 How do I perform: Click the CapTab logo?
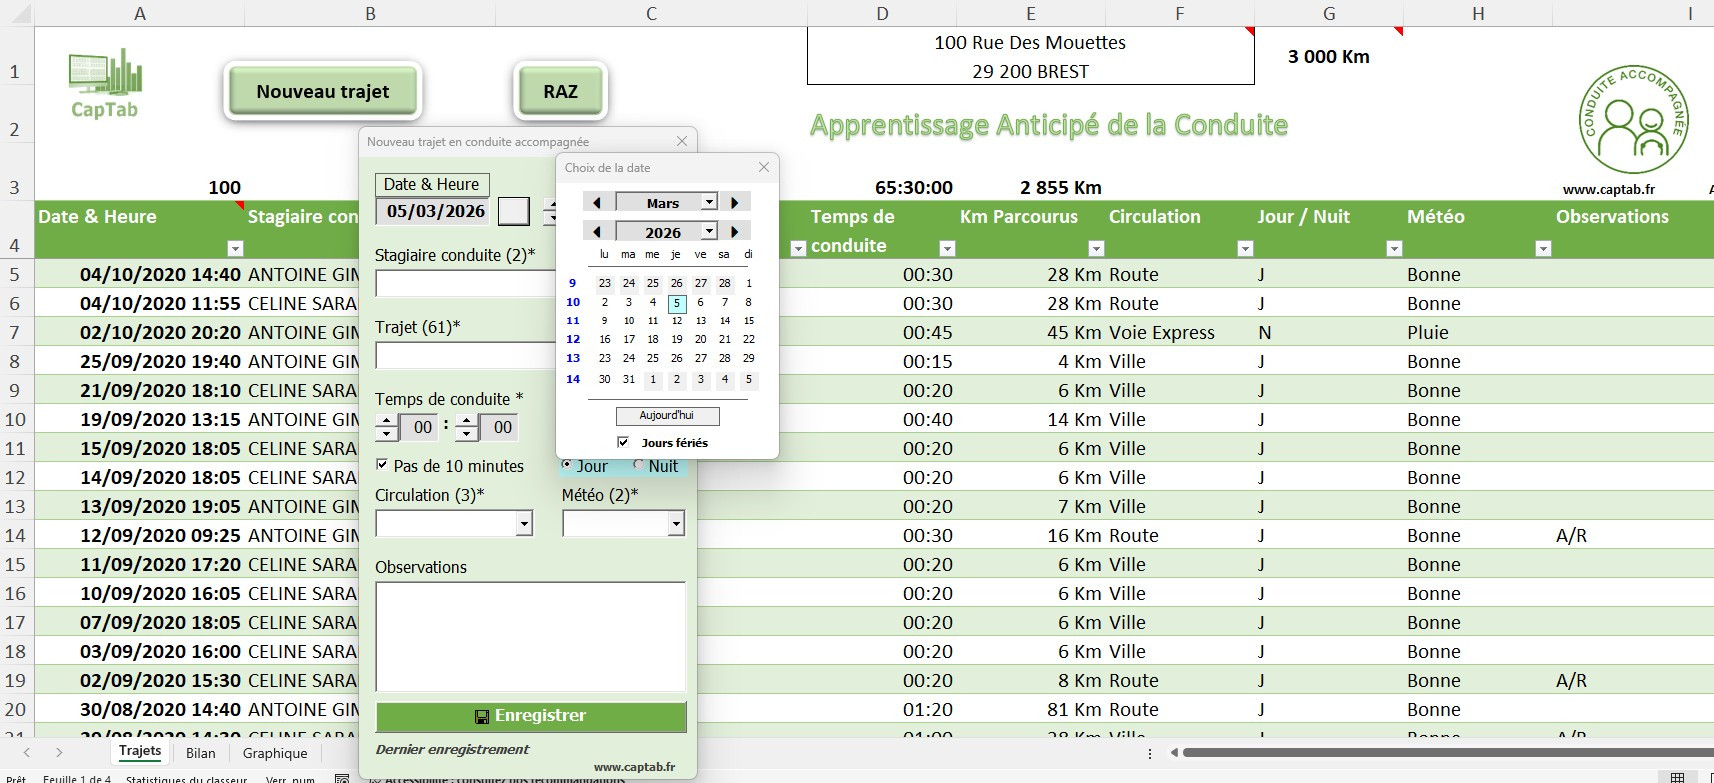click(x=105, y=83)
